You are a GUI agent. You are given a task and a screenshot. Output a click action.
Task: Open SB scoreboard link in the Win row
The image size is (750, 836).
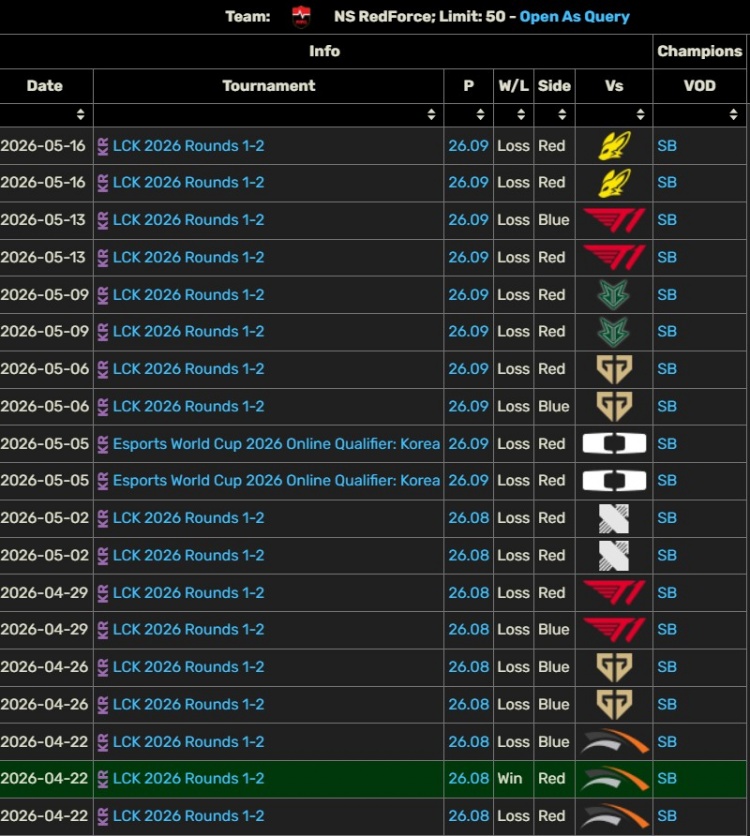click(667, 779)
